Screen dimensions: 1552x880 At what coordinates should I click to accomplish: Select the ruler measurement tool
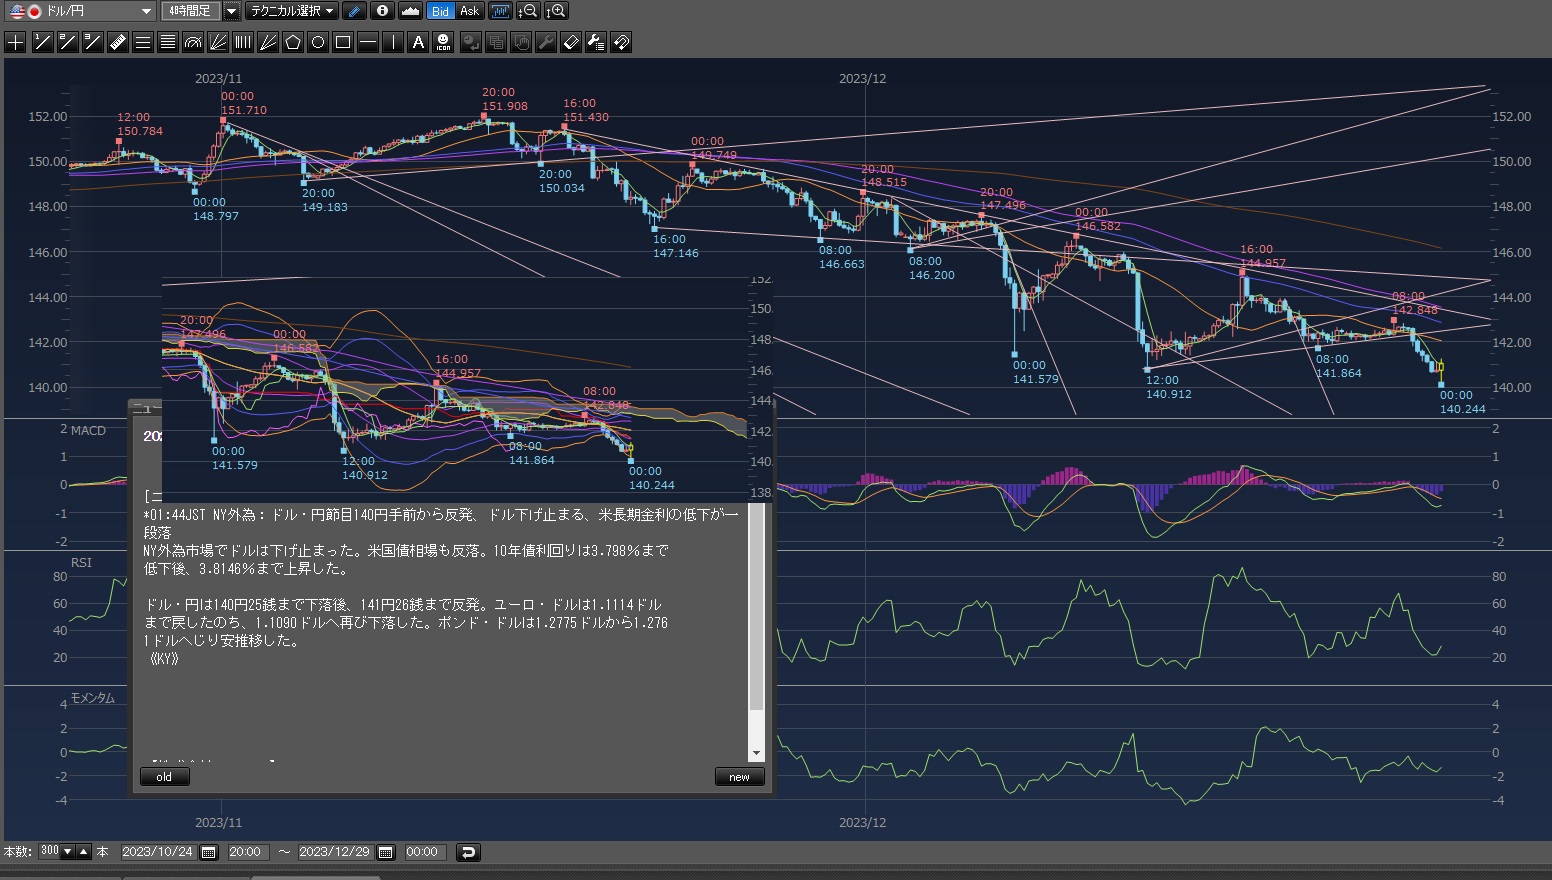(x=117, y=42)
